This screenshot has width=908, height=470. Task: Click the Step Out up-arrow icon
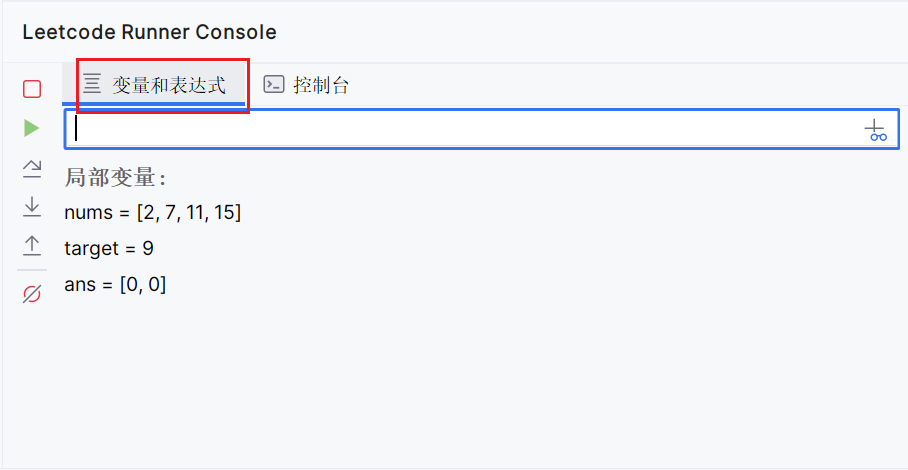[x=32, y=246]
